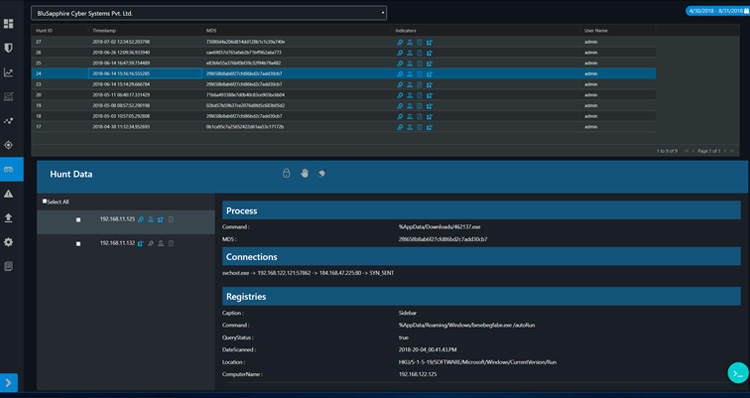Click the file indicator icon in Hunt 19 row
The width and height of the screenshot is (750, 398).
tap(419, 106)
